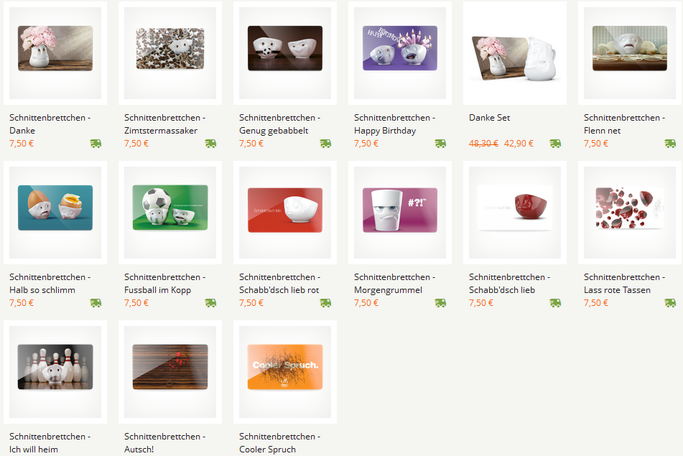Open the Autsch! wooden board image

coord(170,367)
